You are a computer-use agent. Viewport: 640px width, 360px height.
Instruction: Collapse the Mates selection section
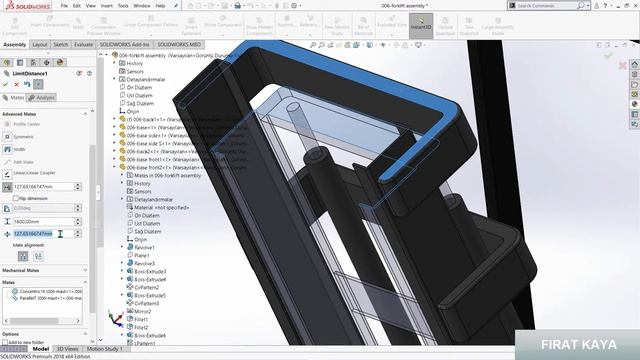85,282
